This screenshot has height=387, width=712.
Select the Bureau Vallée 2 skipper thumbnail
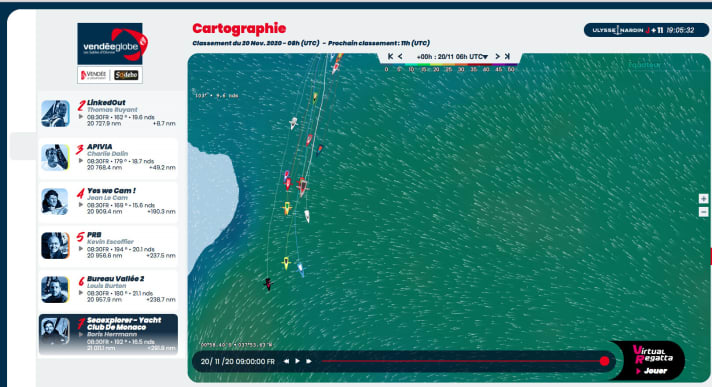pos(55,289)
